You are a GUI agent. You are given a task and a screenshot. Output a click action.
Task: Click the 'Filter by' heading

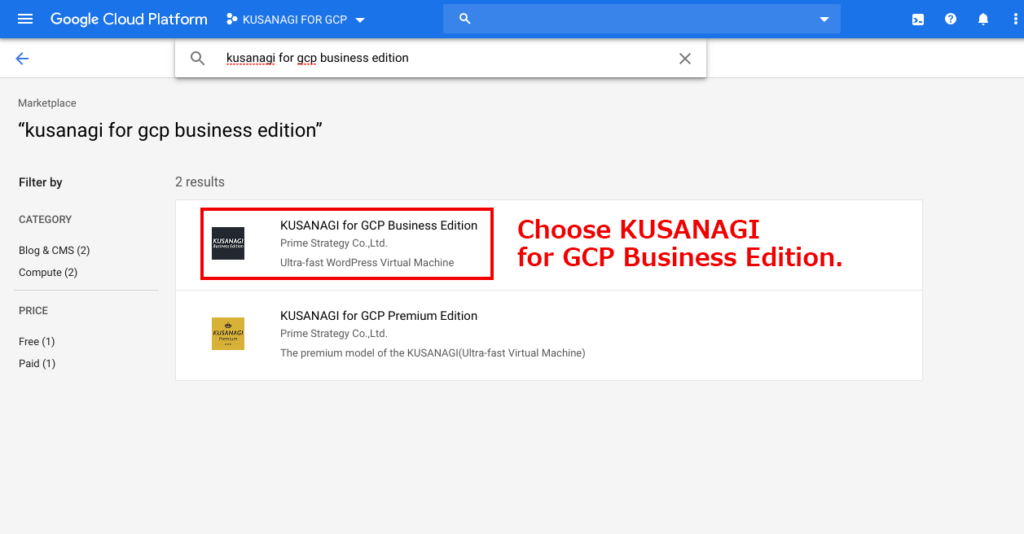point(40,182)
